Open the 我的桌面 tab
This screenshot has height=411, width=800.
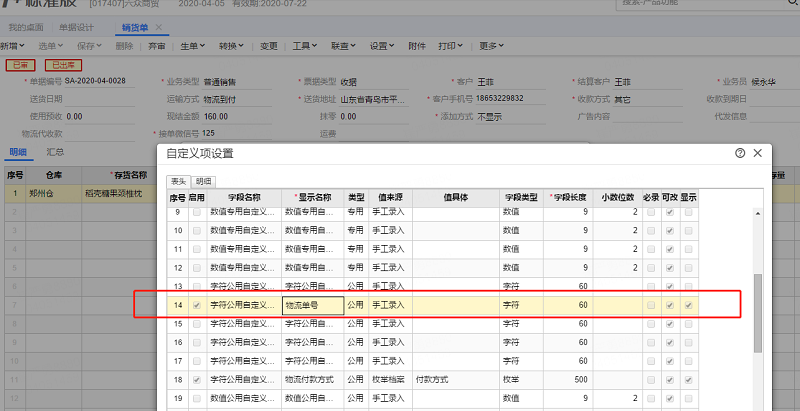[x=27, y=26]
